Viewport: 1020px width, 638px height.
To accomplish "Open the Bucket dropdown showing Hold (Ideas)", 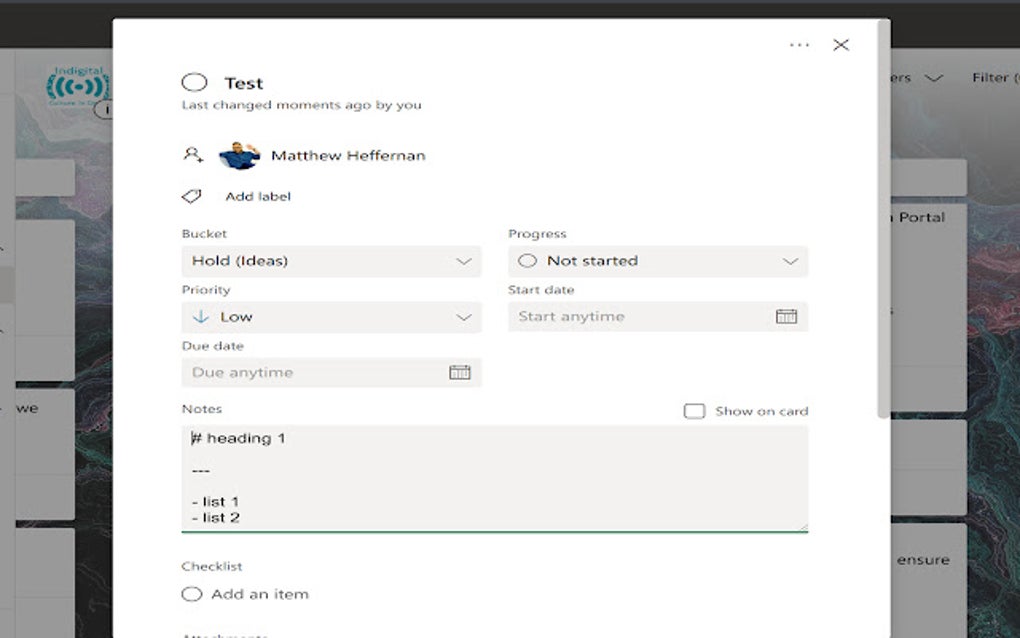I will pyautogui.click(x=331, y=261).
